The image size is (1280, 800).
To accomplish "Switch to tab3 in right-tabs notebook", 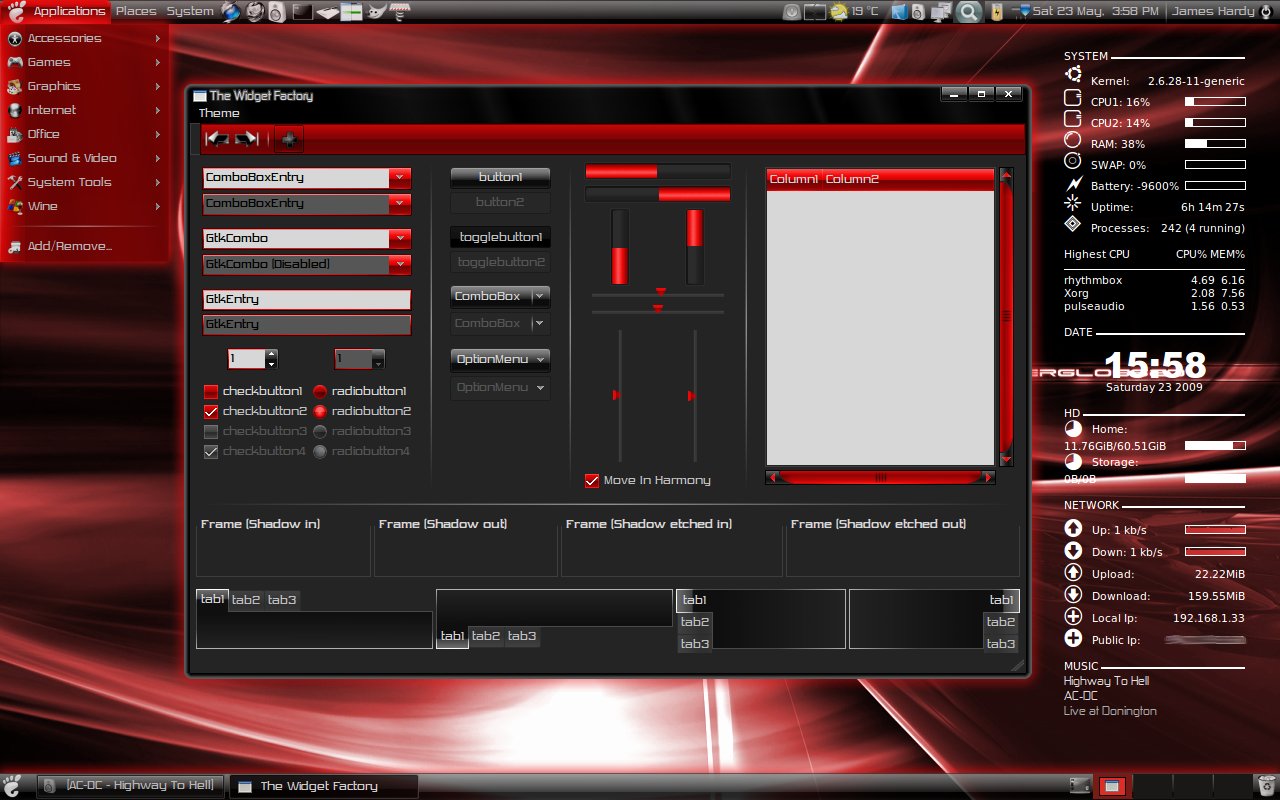I will tap(1001, 644).
